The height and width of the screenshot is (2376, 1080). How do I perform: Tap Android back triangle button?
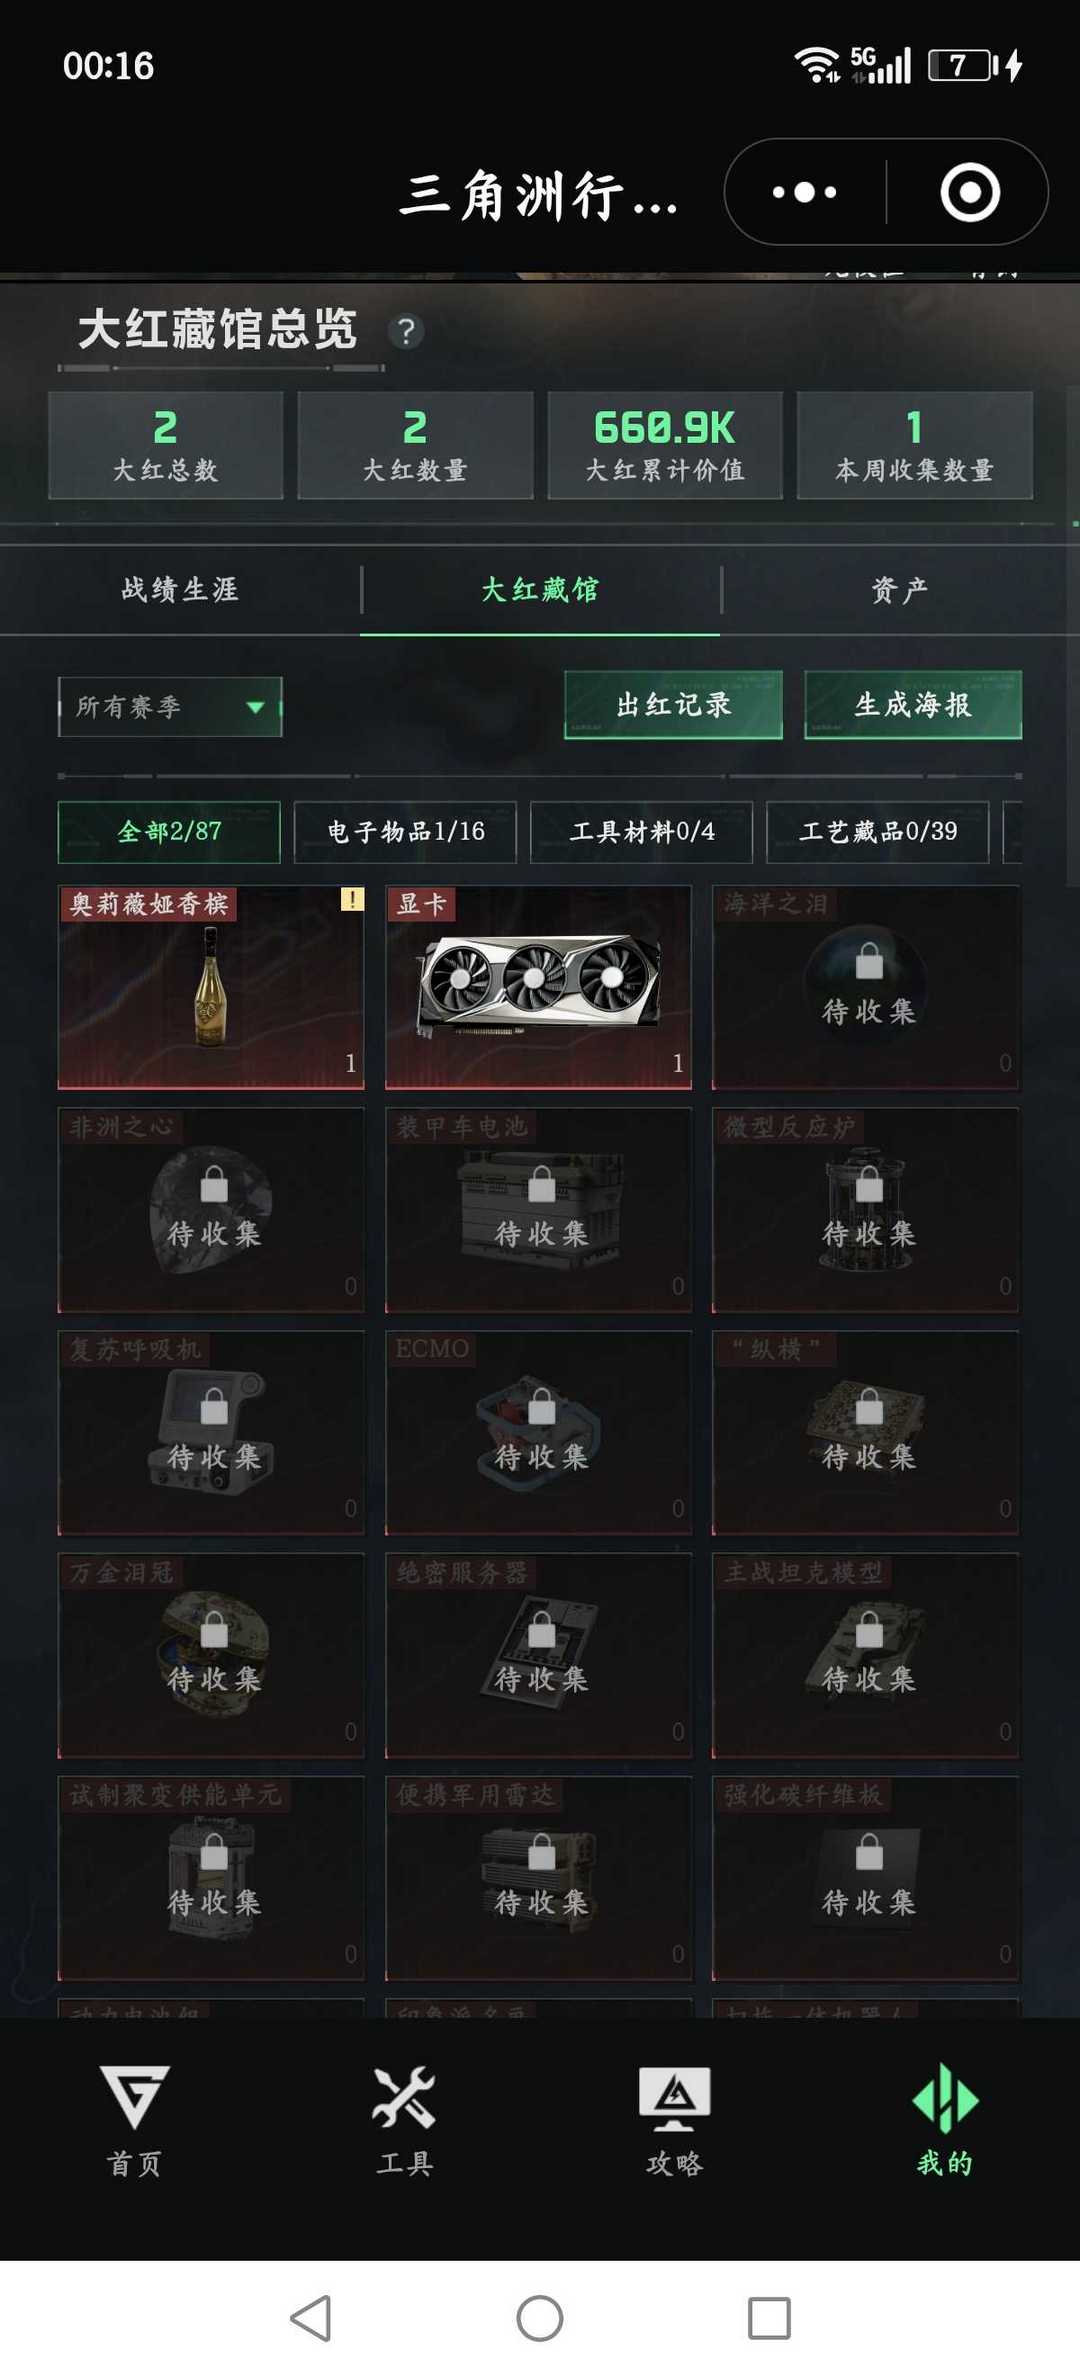tap(311, 2317)
